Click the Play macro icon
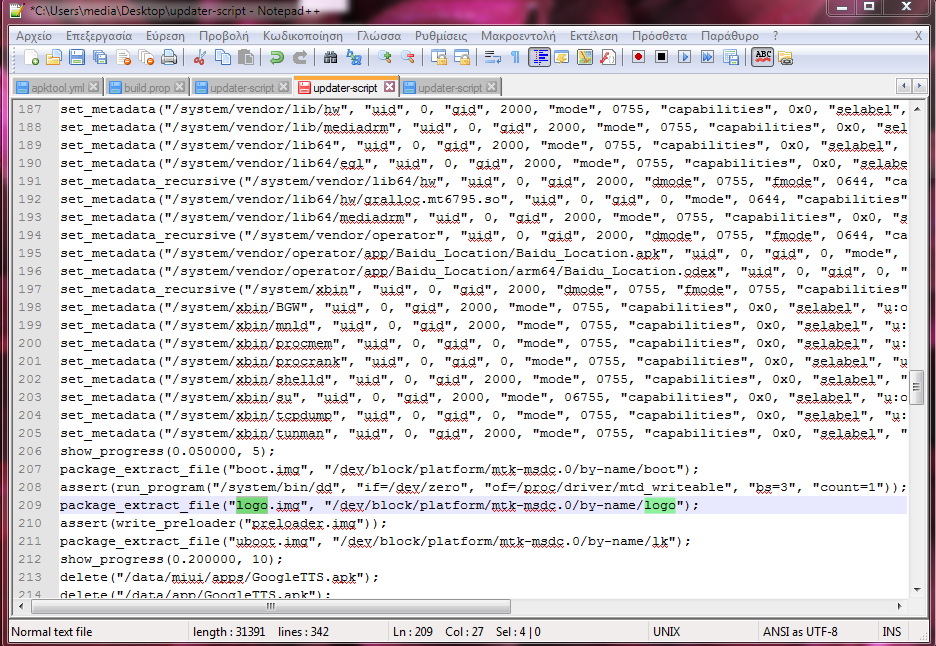This screenshot has width=936, height=646. (x=685, y=57)
